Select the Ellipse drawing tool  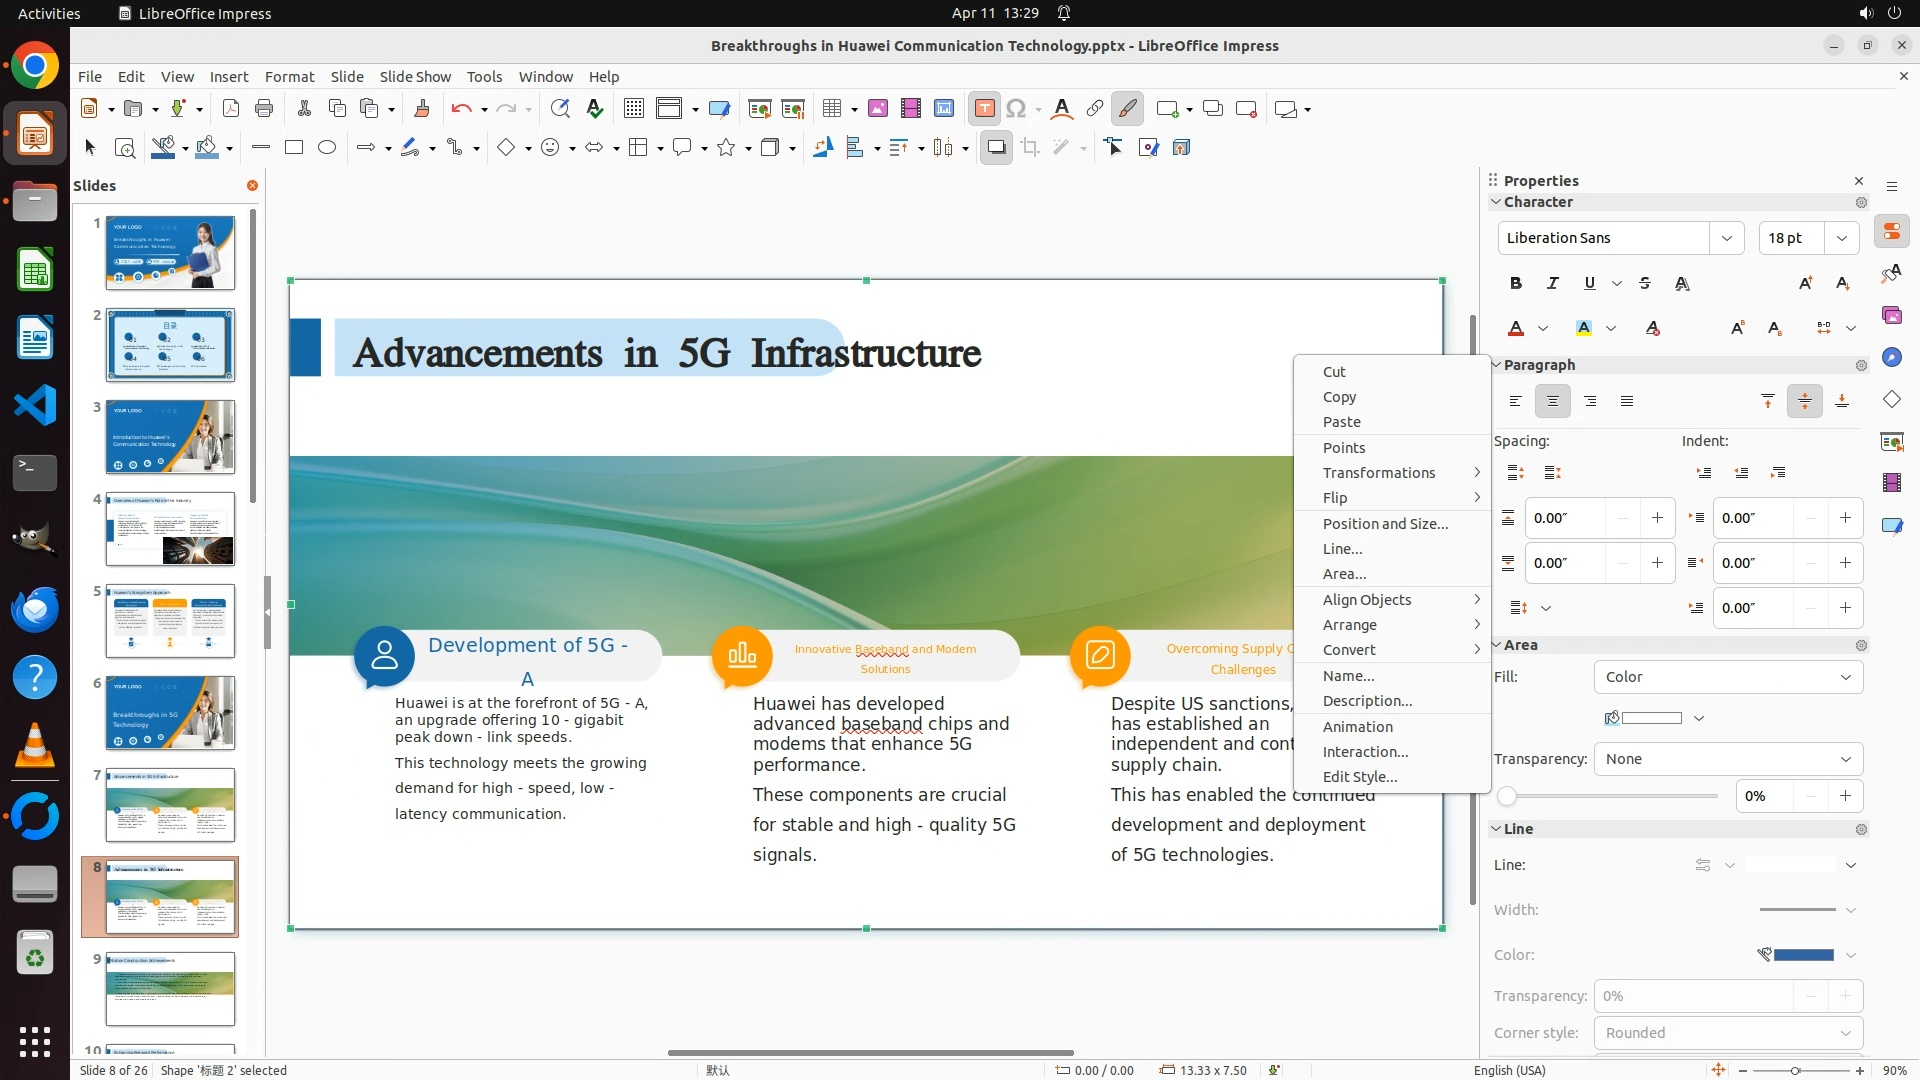[327, 148]
